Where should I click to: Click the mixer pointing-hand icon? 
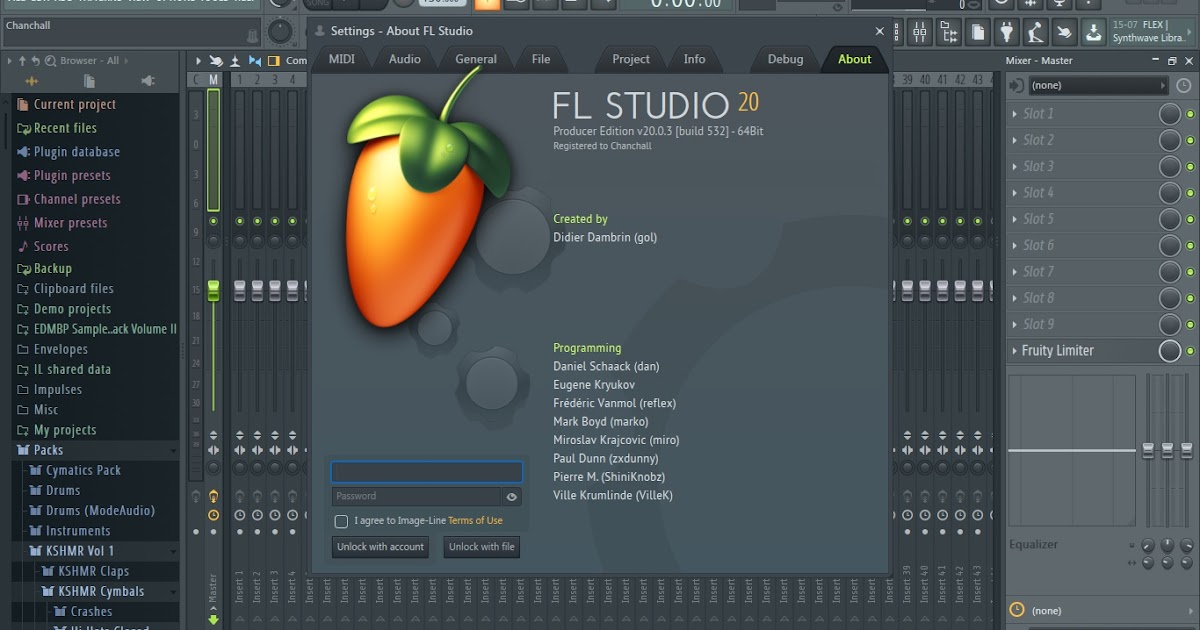point(215,61)
